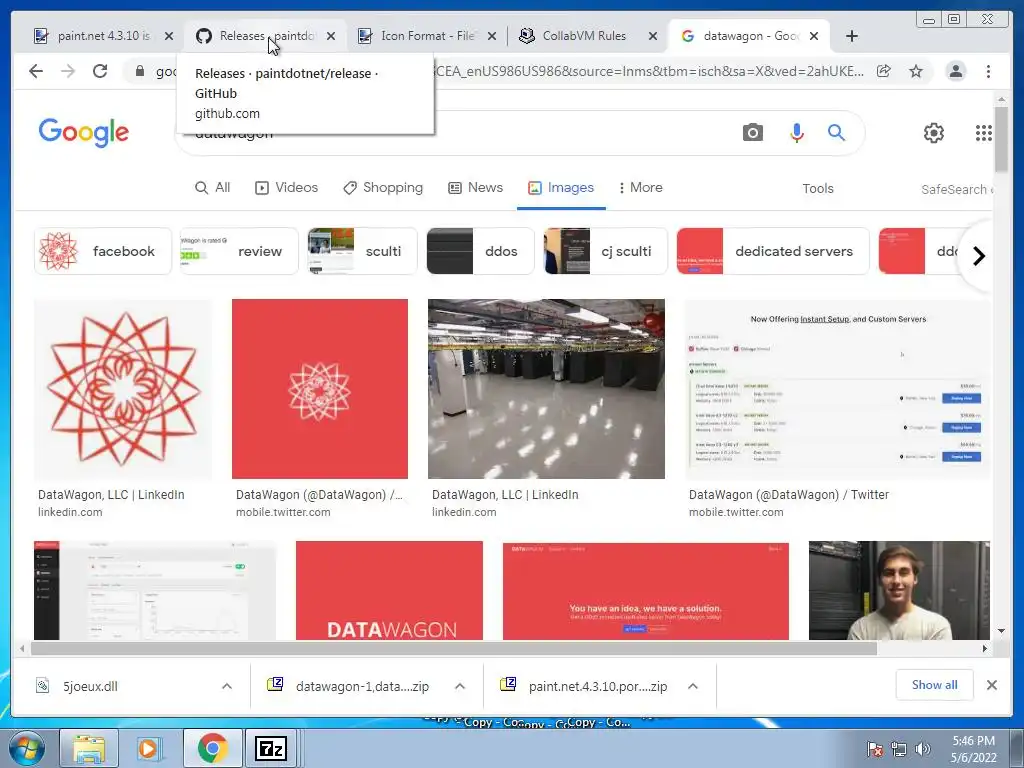Click the share page icon in address bar
1024x768 pixels.
point(884,71)
